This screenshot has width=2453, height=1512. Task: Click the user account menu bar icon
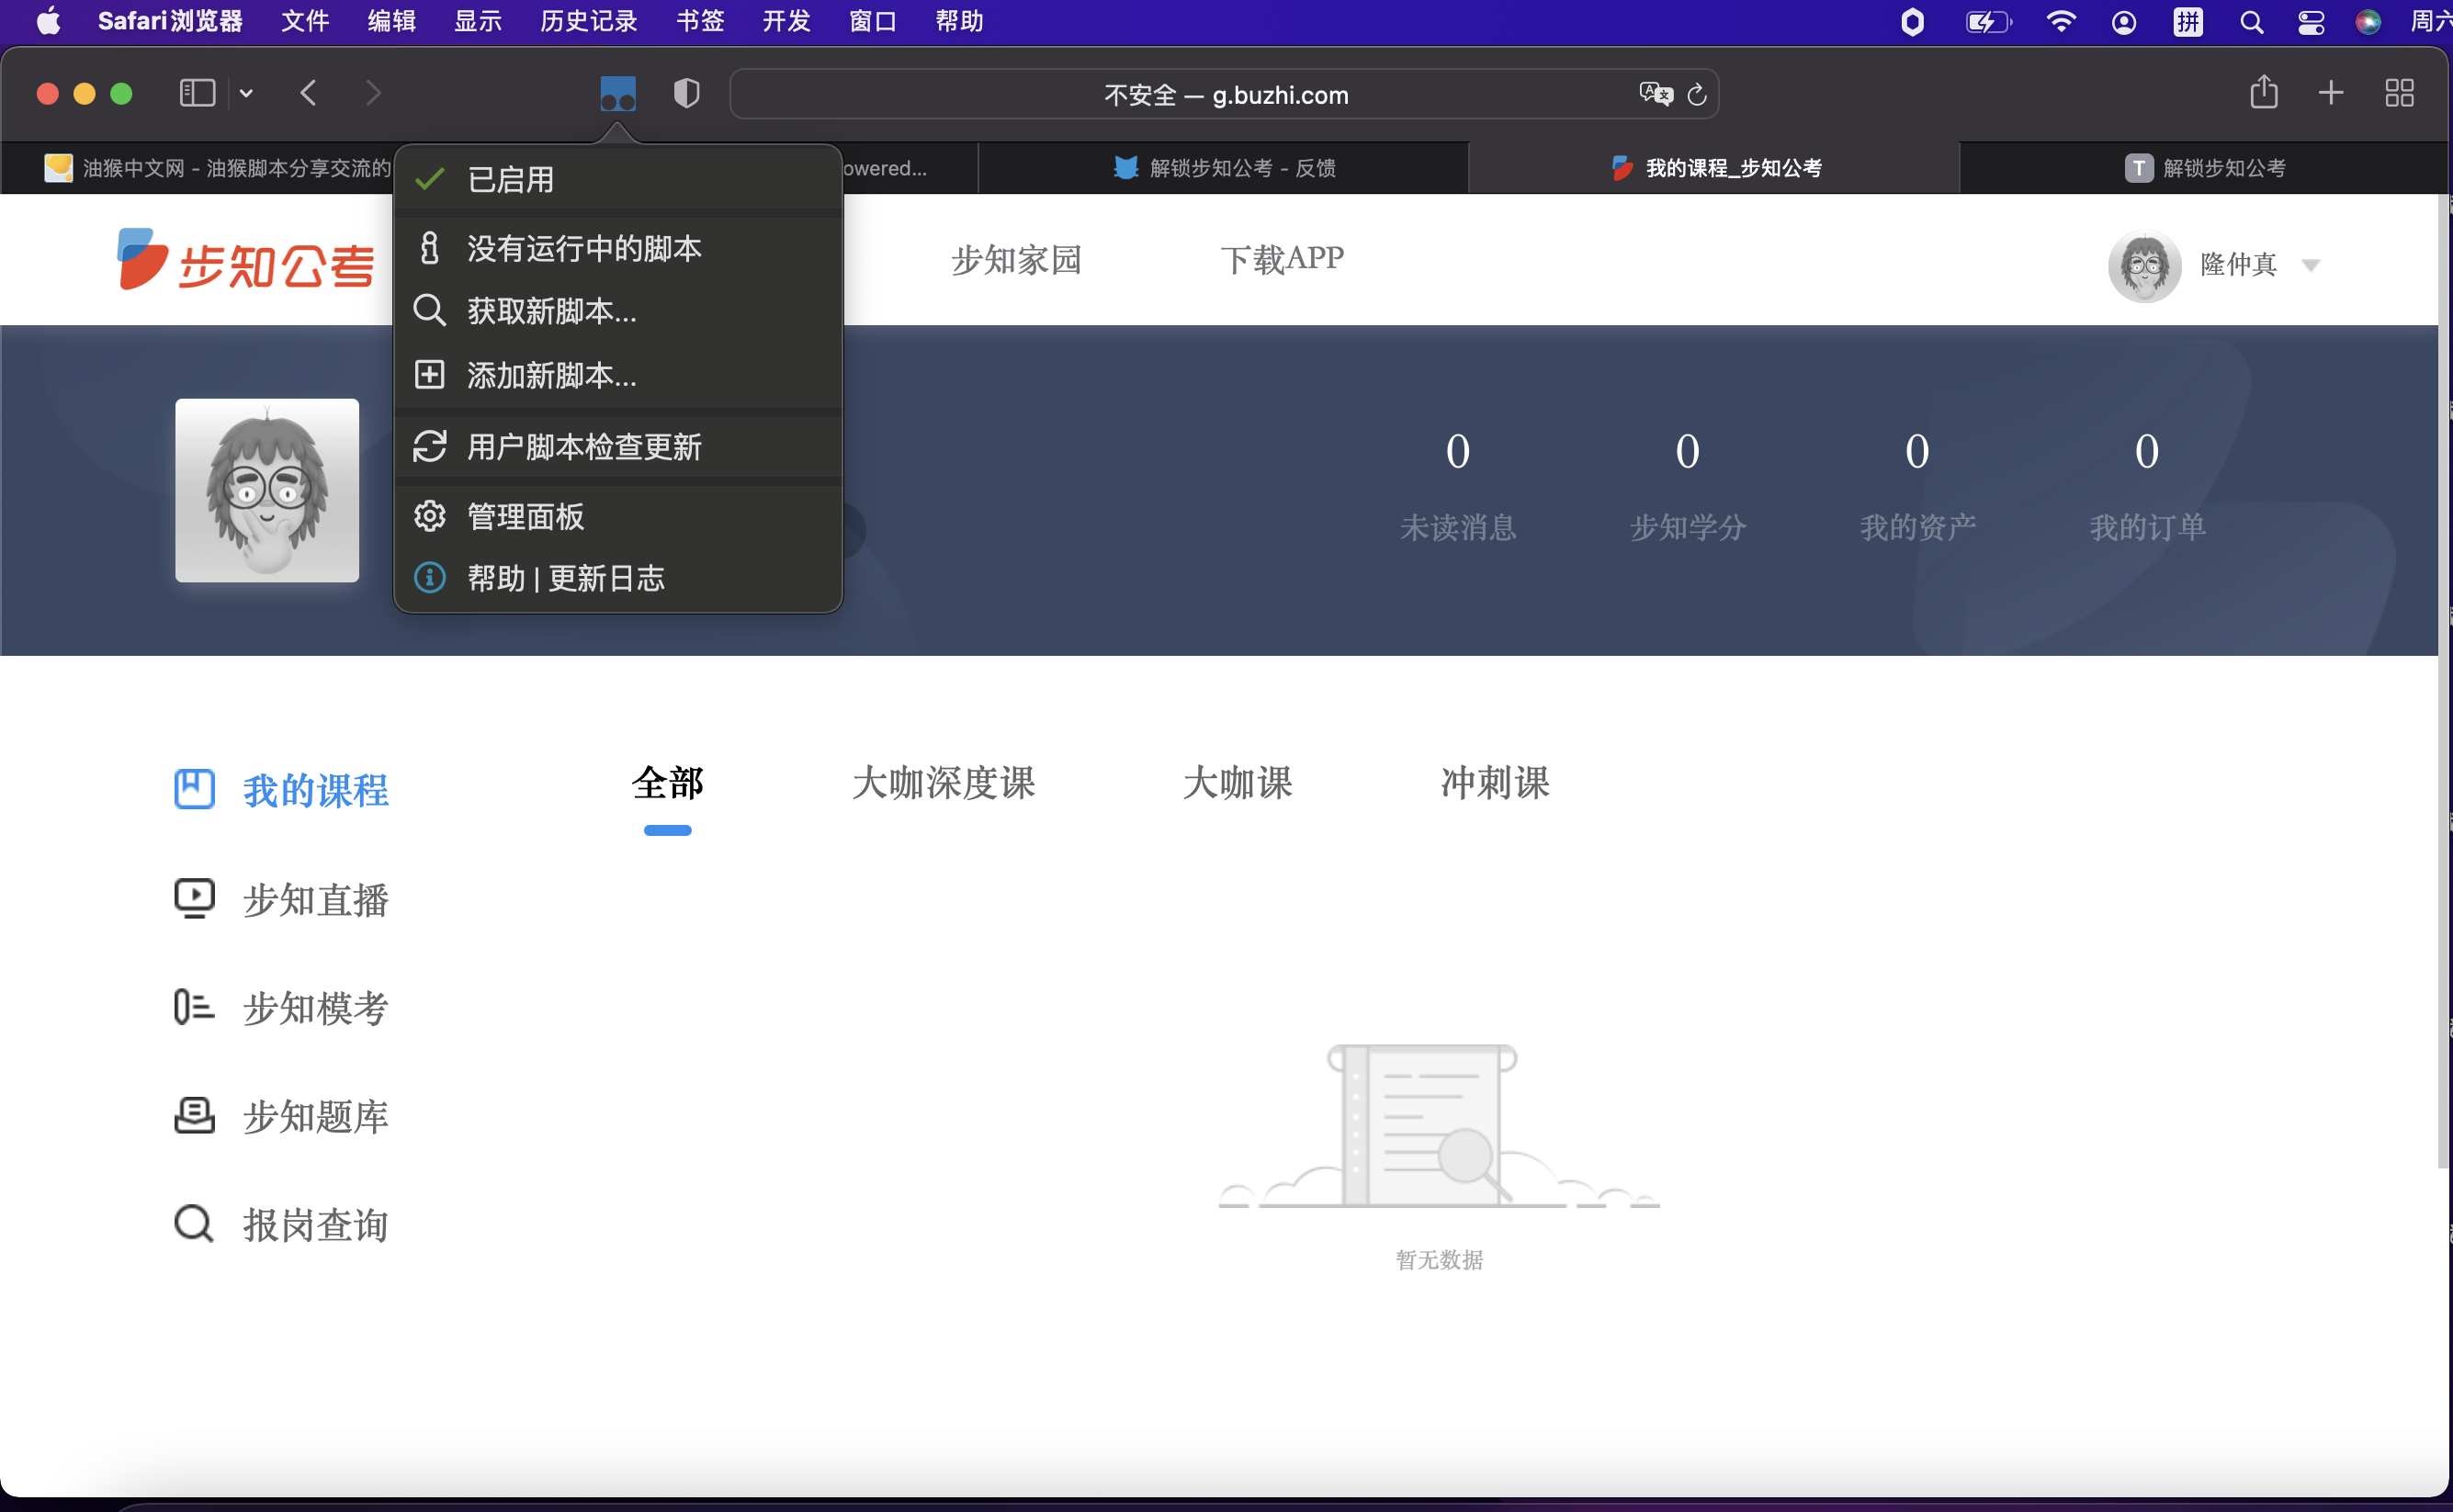click(2124, 22)
